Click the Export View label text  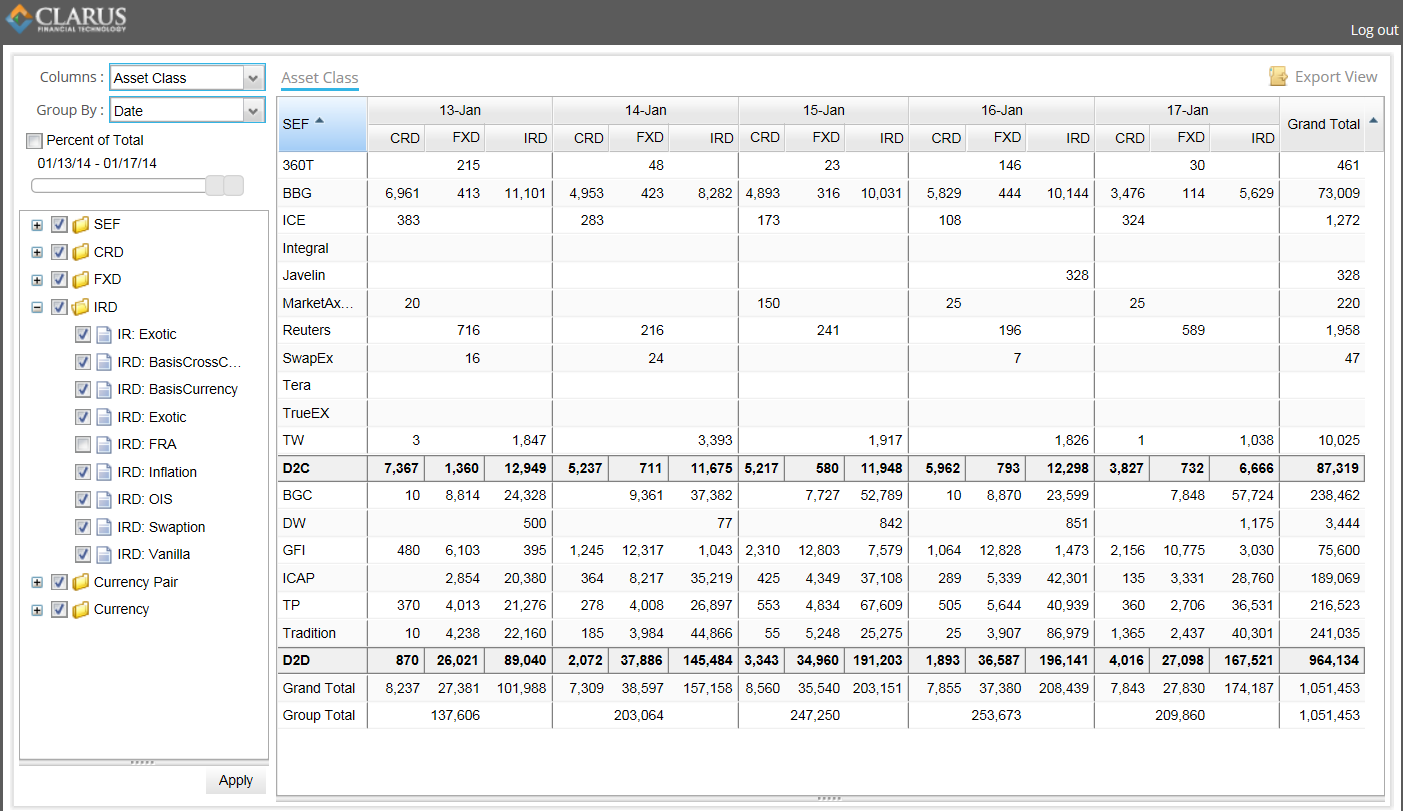[1336, 77]
